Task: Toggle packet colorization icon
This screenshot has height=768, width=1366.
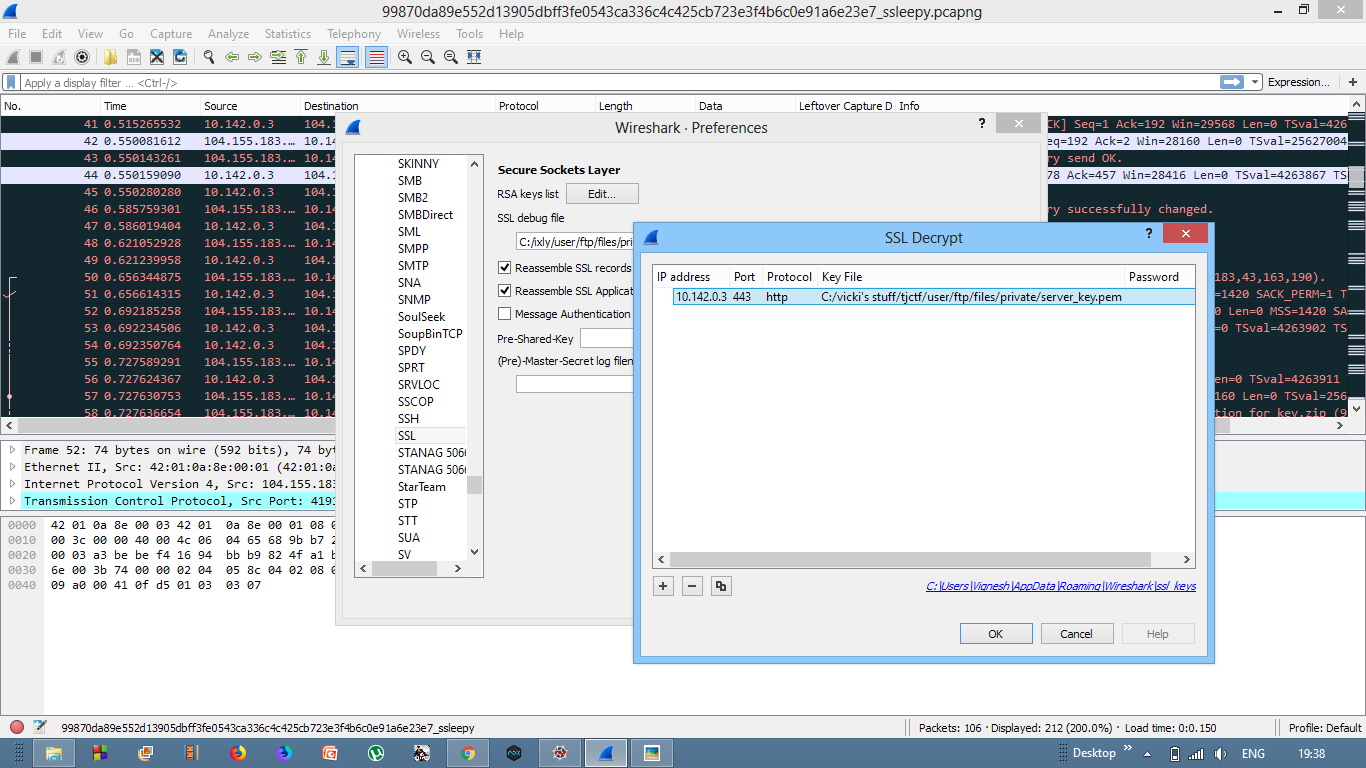Action: coord(376,57)
